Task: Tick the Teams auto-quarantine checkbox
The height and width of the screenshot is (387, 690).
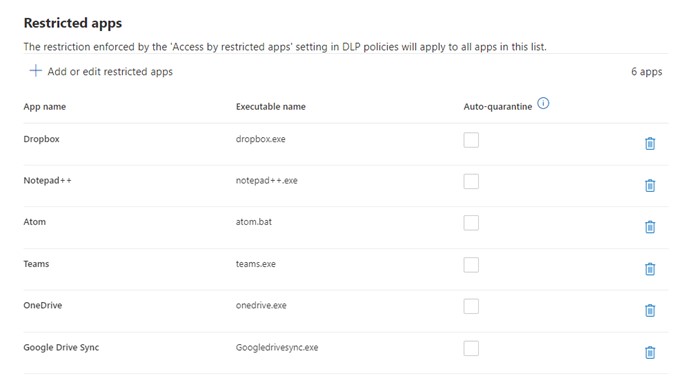Action: point(471,265)
